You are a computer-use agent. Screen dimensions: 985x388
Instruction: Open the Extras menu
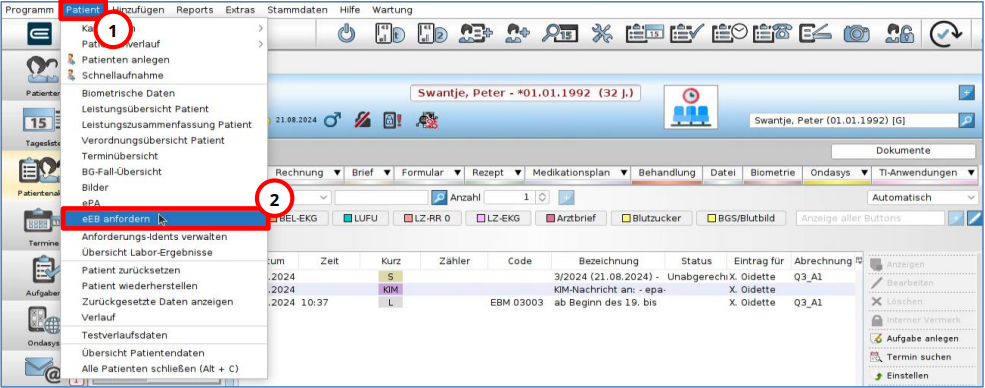coord(241,9)
